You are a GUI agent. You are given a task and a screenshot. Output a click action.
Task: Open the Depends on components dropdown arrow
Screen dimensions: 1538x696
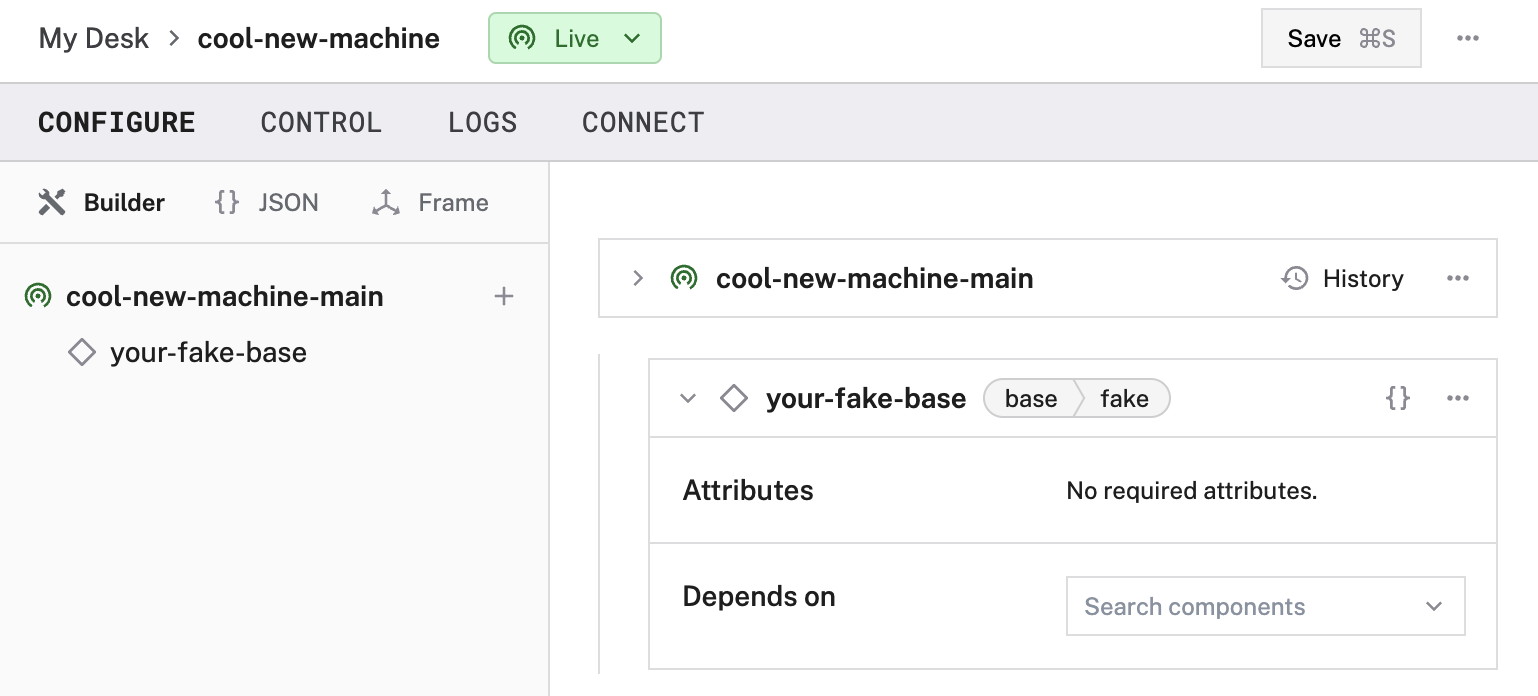1434,606
